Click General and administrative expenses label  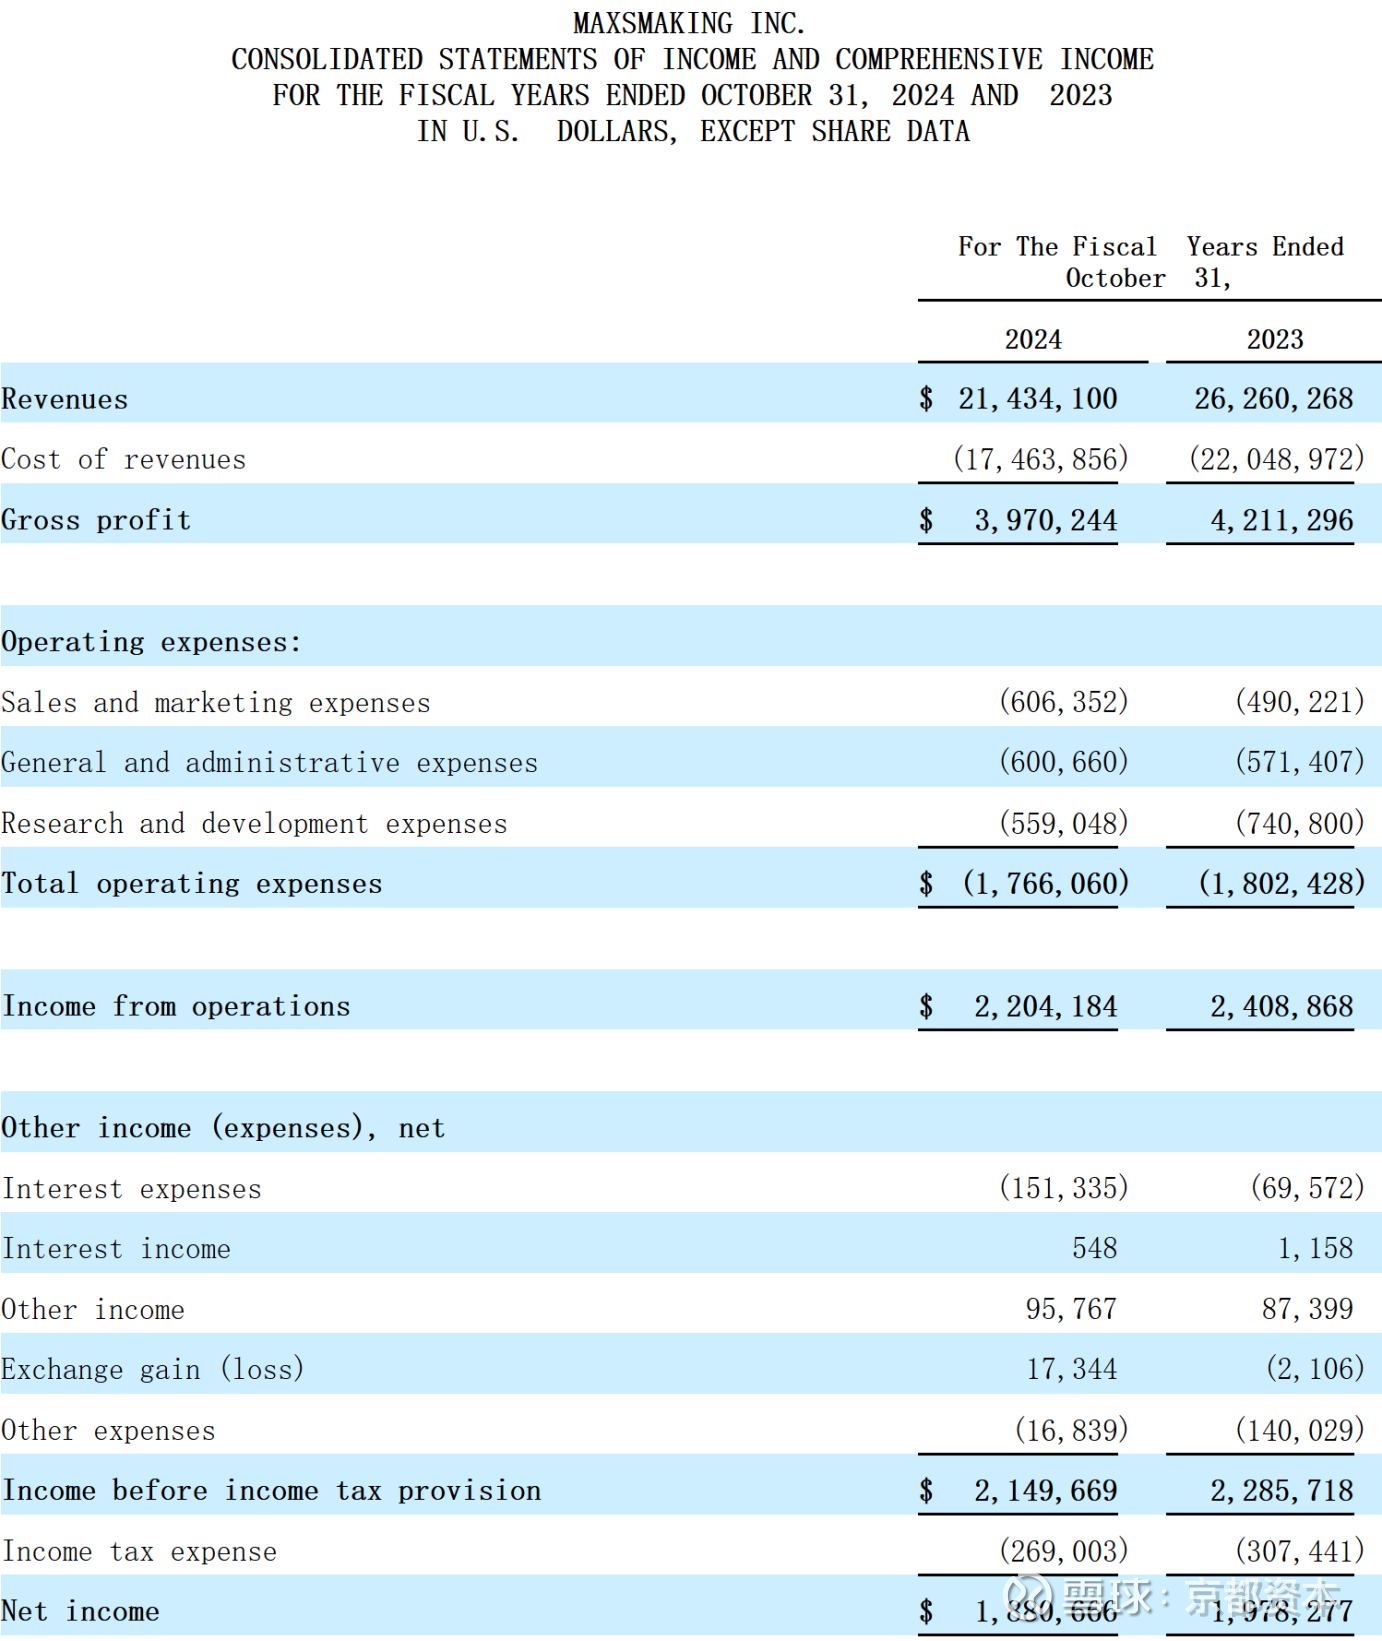(270, 763)
